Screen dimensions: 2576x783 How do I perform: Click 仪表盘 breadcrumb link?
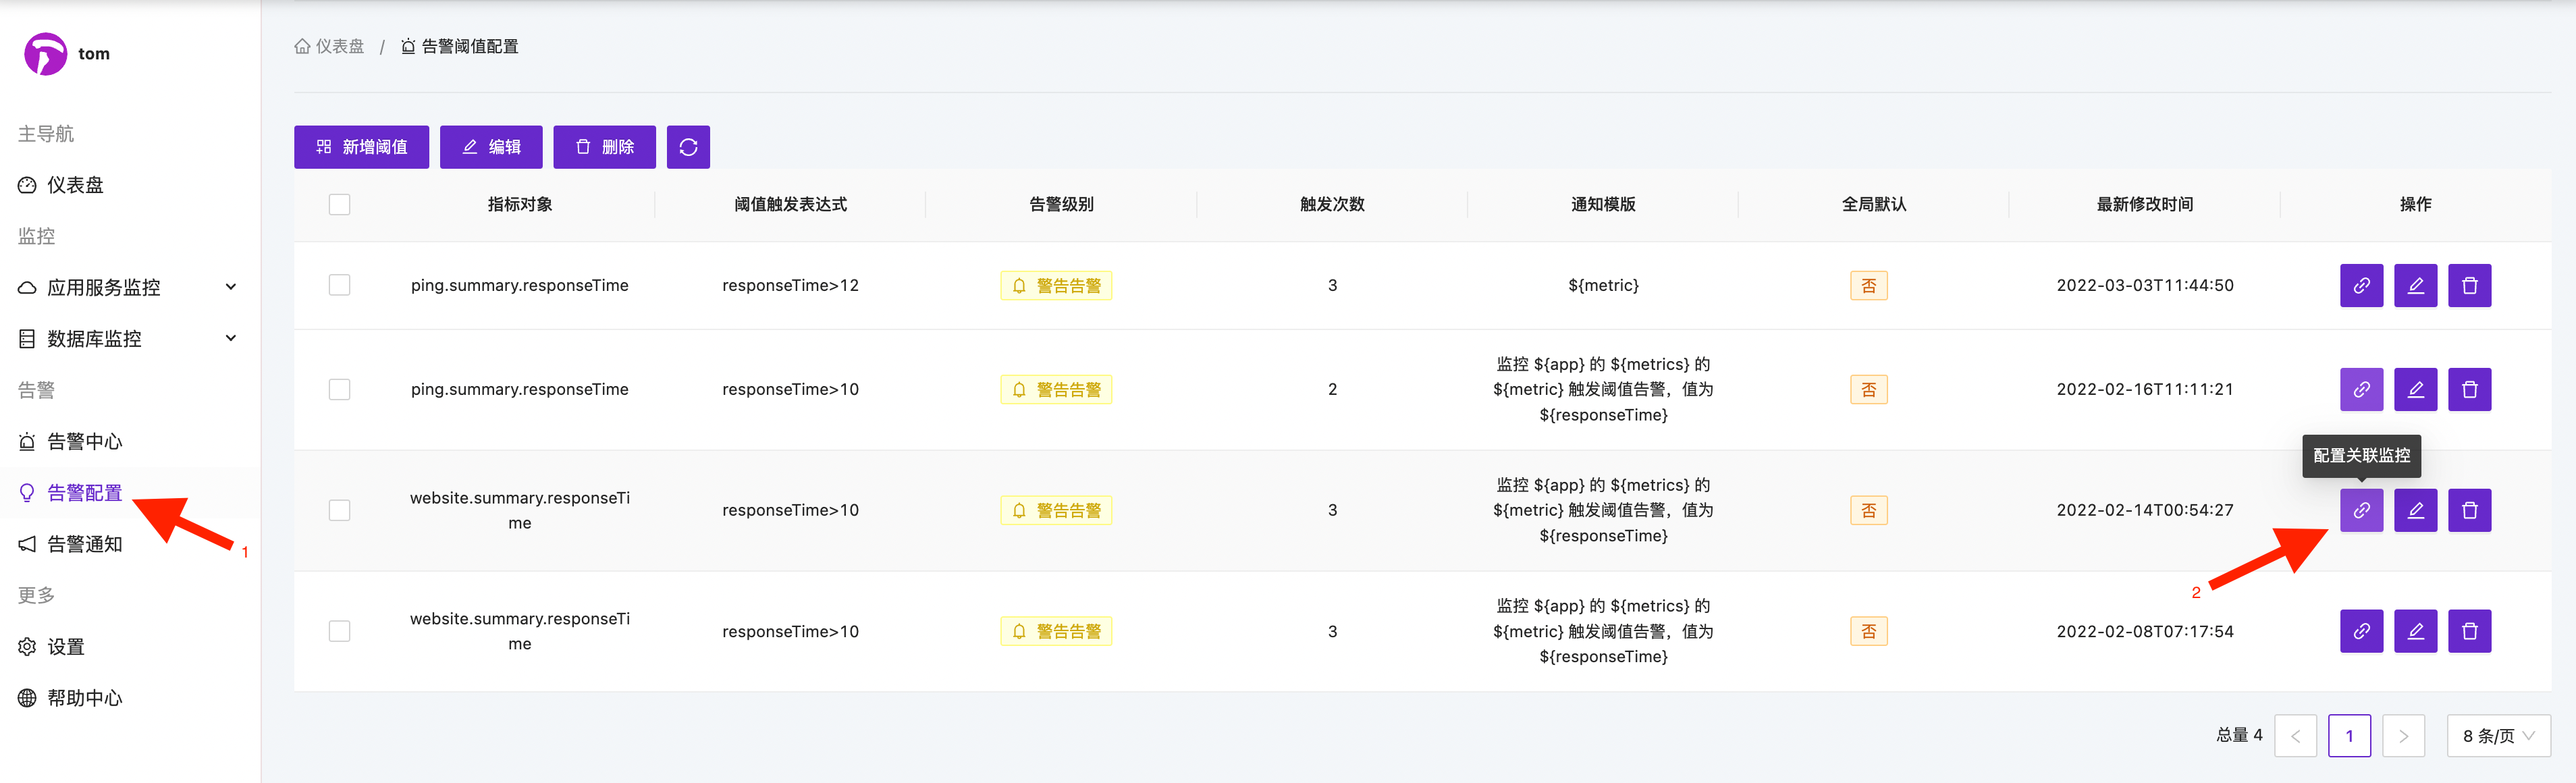pos(339,46)
